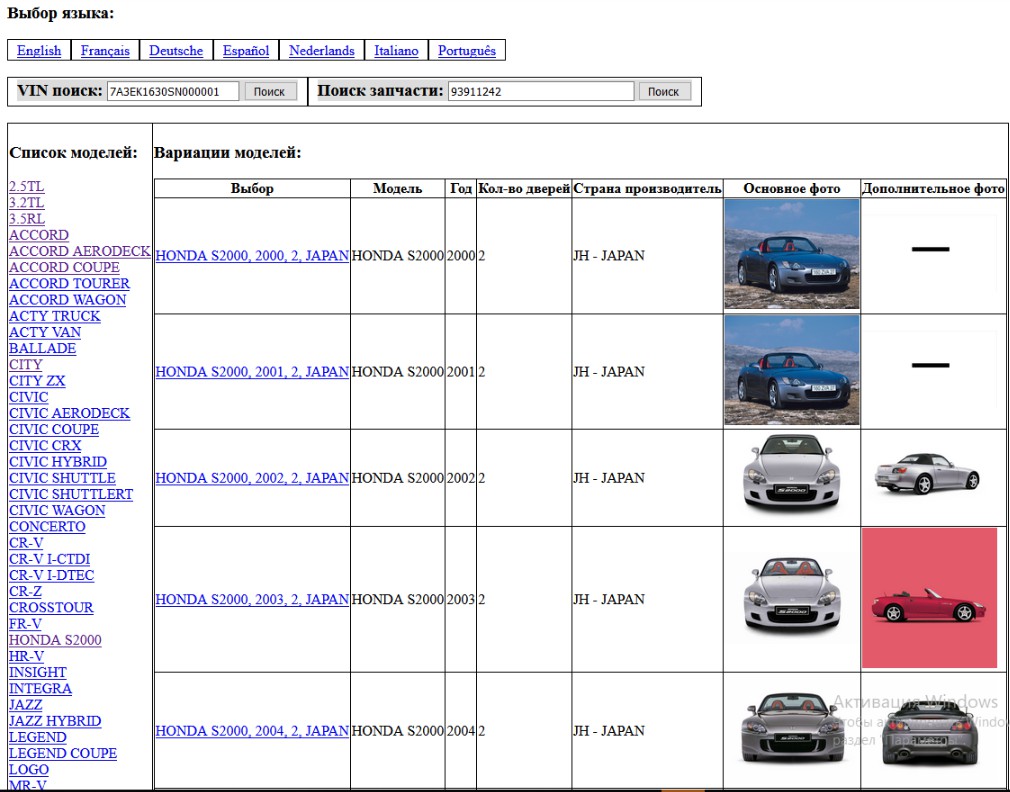
Task: Open the CR-Z model link
Action: tap(25, 591)
